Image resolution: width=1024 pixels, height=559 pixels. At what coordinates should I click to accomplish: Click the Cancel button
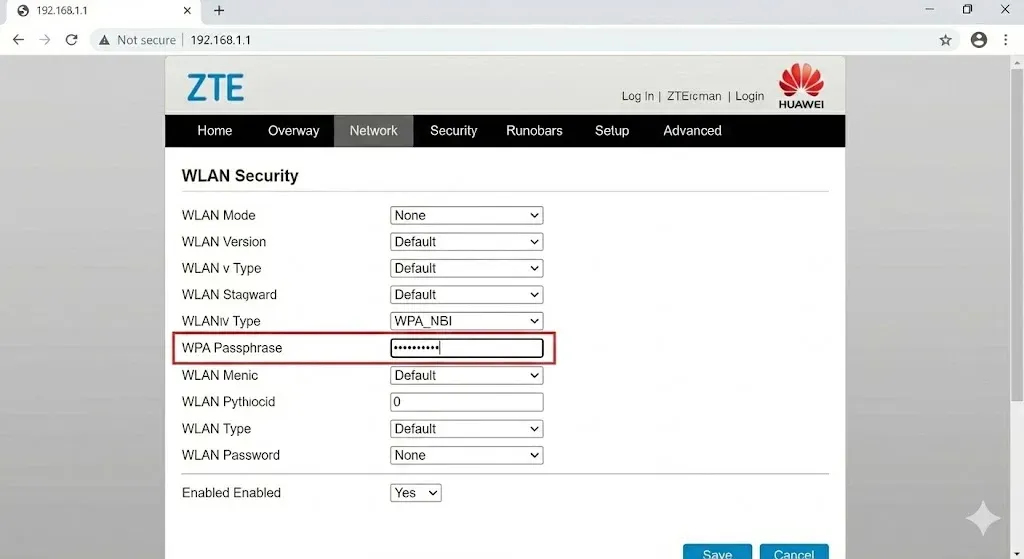(794, 552)
